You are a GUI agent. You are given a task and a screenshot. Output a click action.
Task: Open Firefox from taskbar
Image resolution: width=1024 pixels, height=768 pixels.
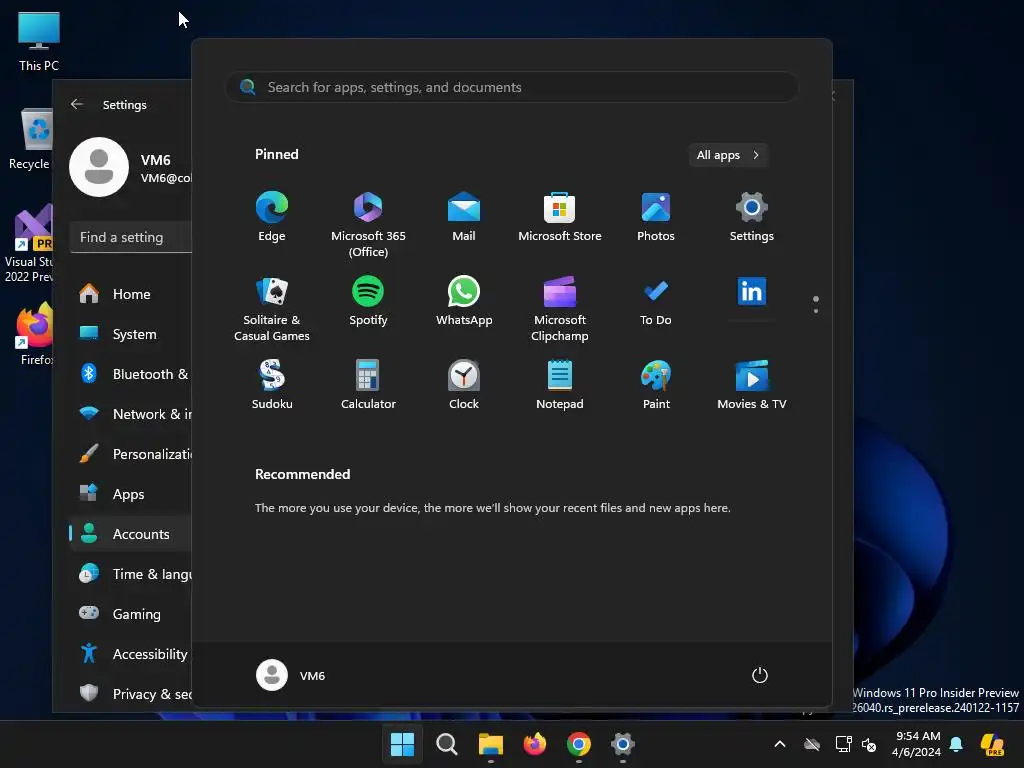535,744
